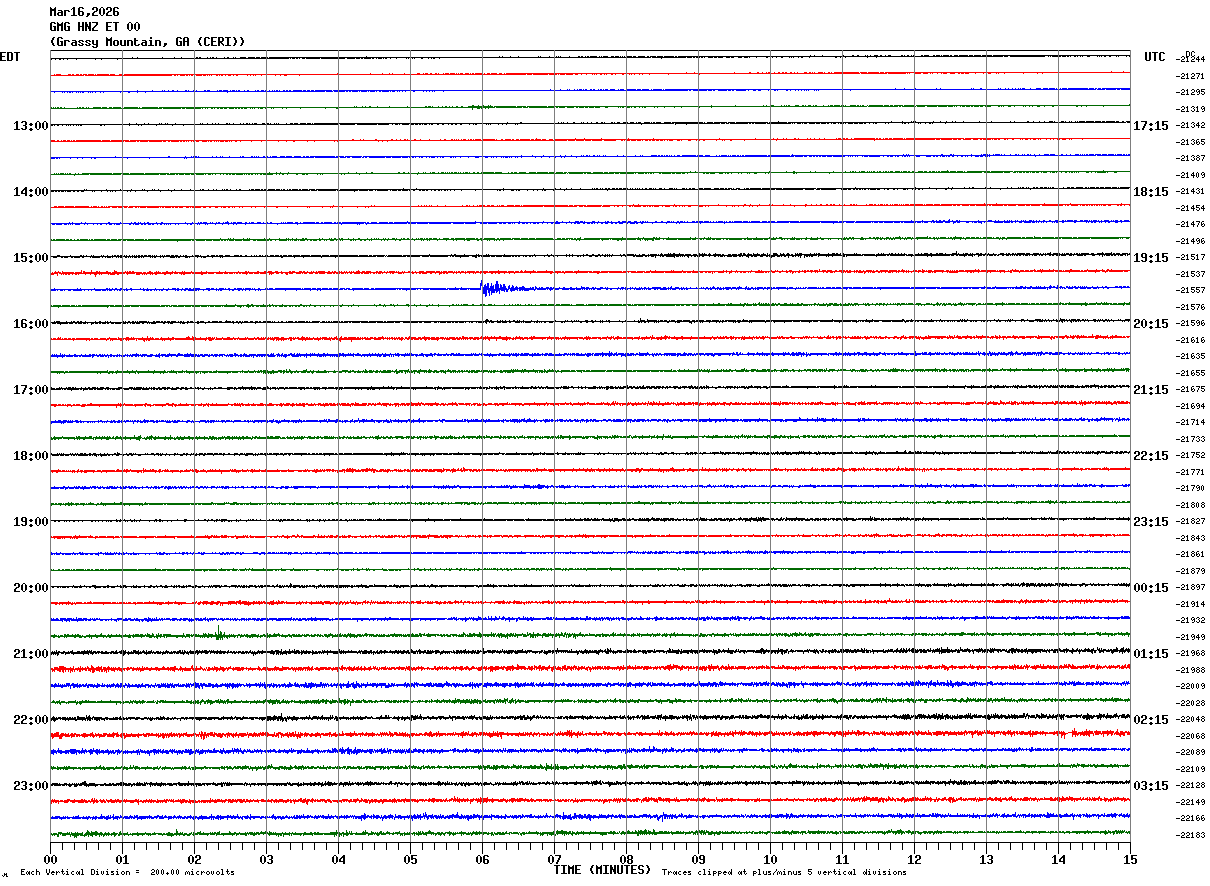Click the DC offset value -21517

click(x=1191, y=258)
